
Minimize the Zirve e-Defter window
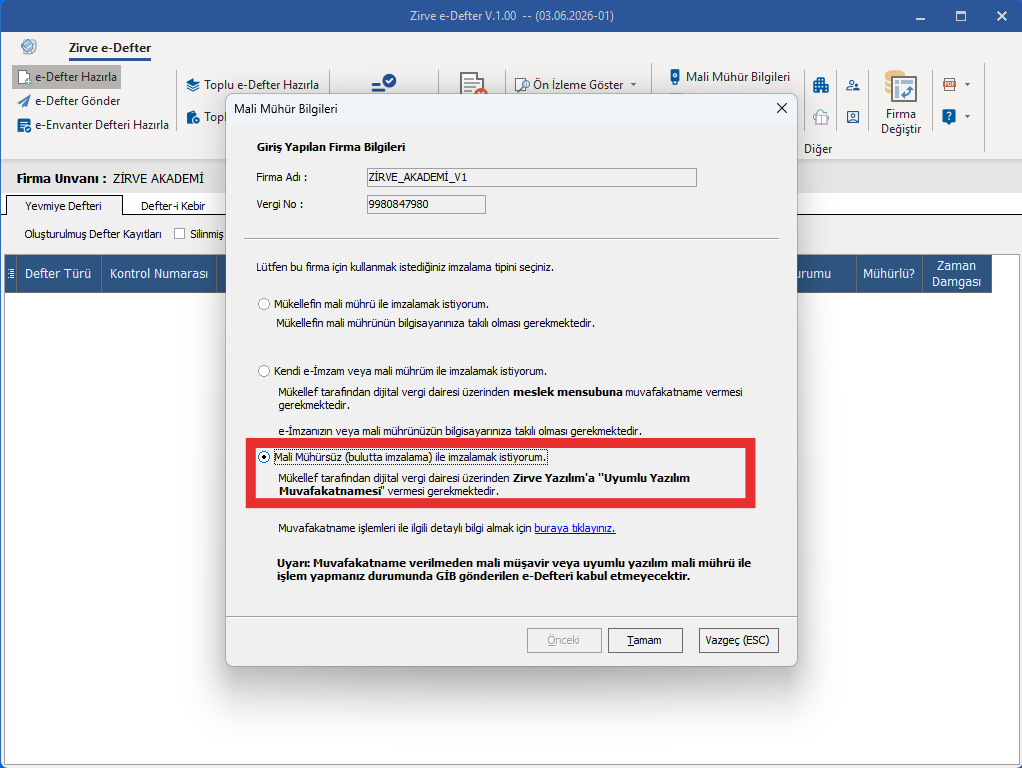coord(920,16)
